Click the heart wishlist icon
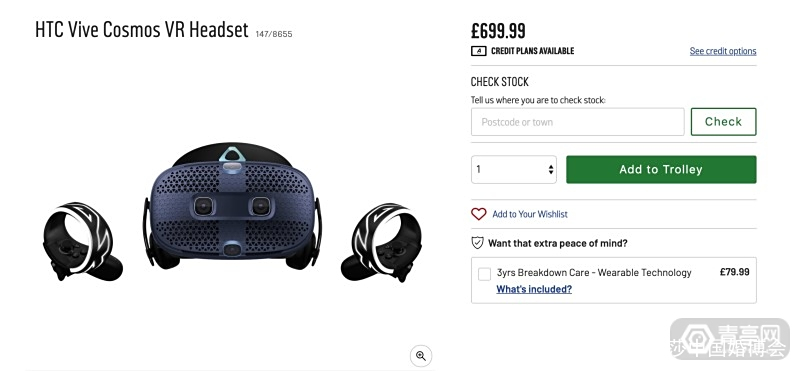 point(479,214)
